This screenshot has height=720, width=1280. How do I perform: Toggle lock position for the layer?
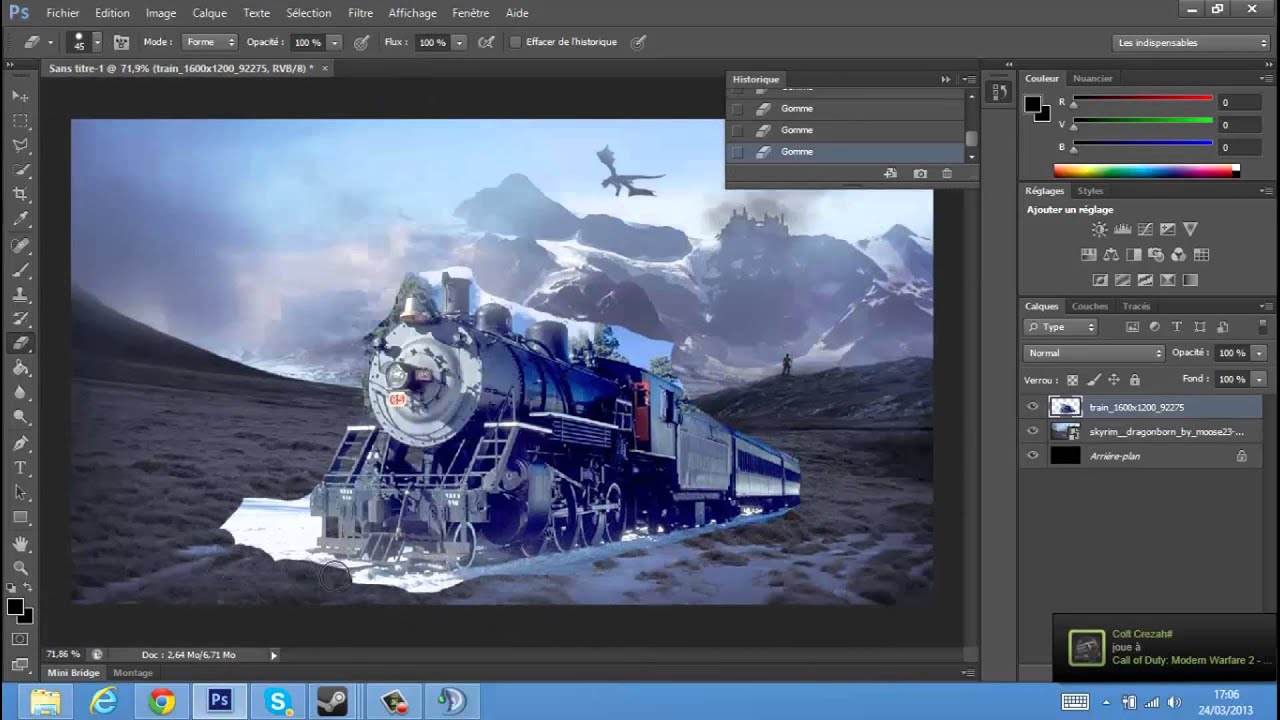pos(1114,380)
